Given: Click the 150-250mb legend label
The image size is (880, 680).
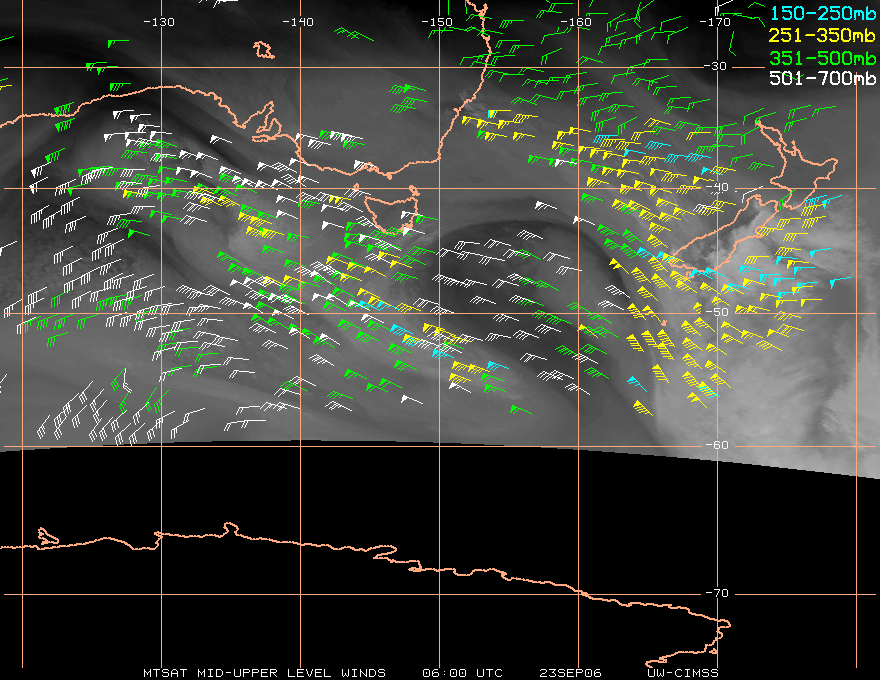Looking at the screenshot, I should click(822, 13).
